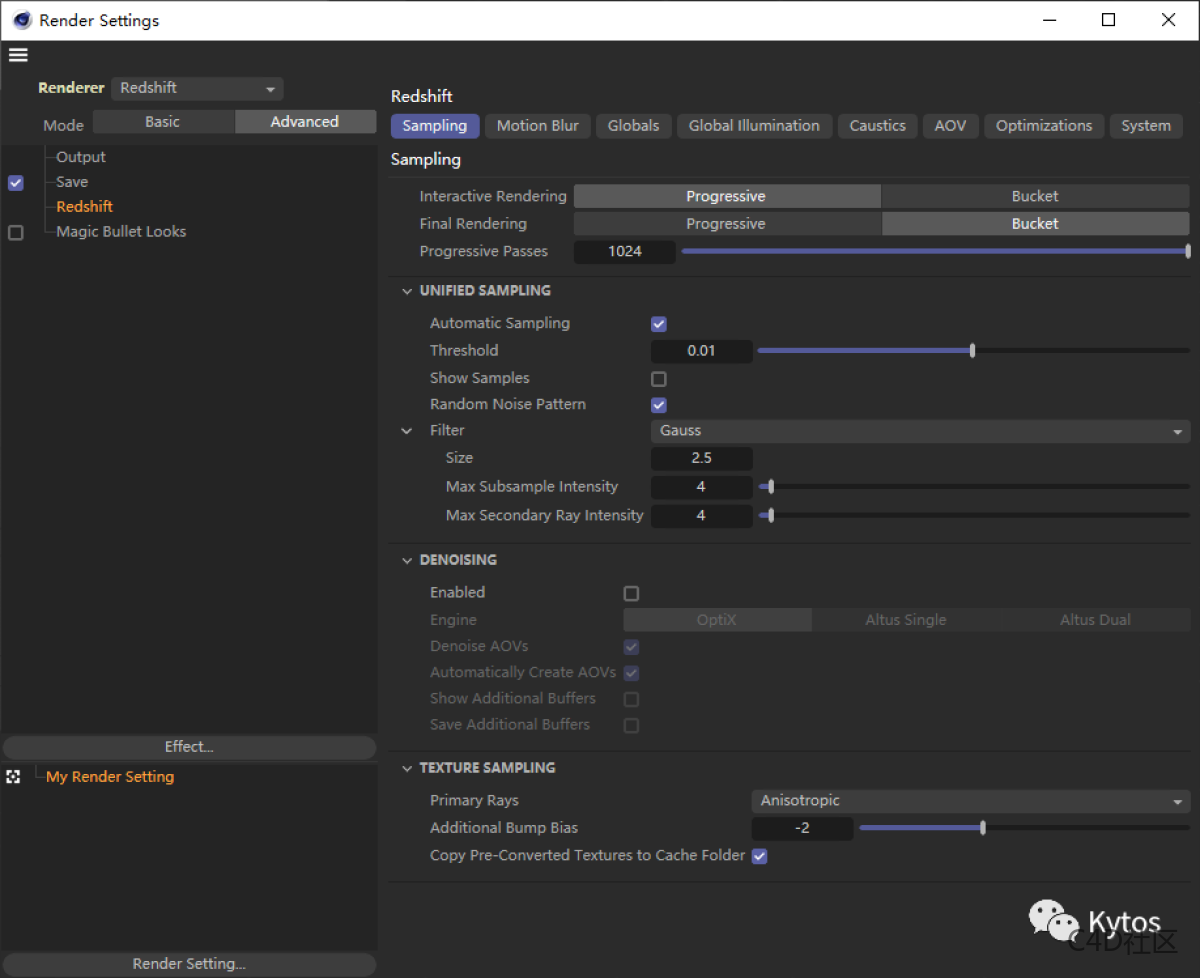
Task: Collapse the UNIFIED SAMPLING section
Action: pyautogui.click(x=407, y=290)
